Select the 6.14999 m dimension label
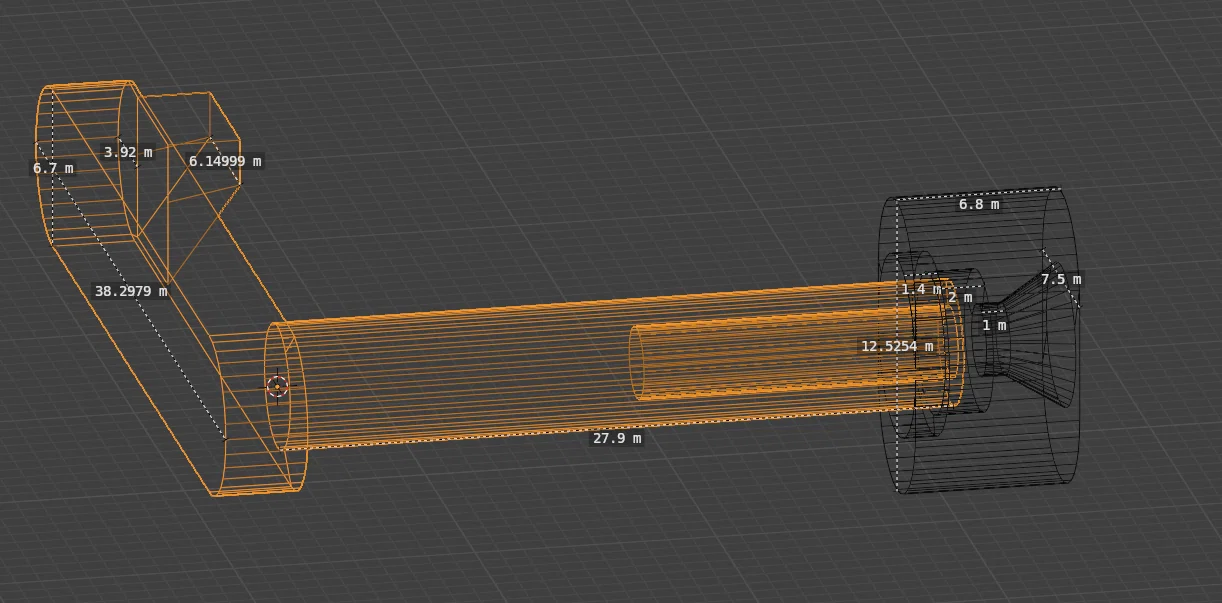Screen dimensions: 1222x603 point(225,161)
